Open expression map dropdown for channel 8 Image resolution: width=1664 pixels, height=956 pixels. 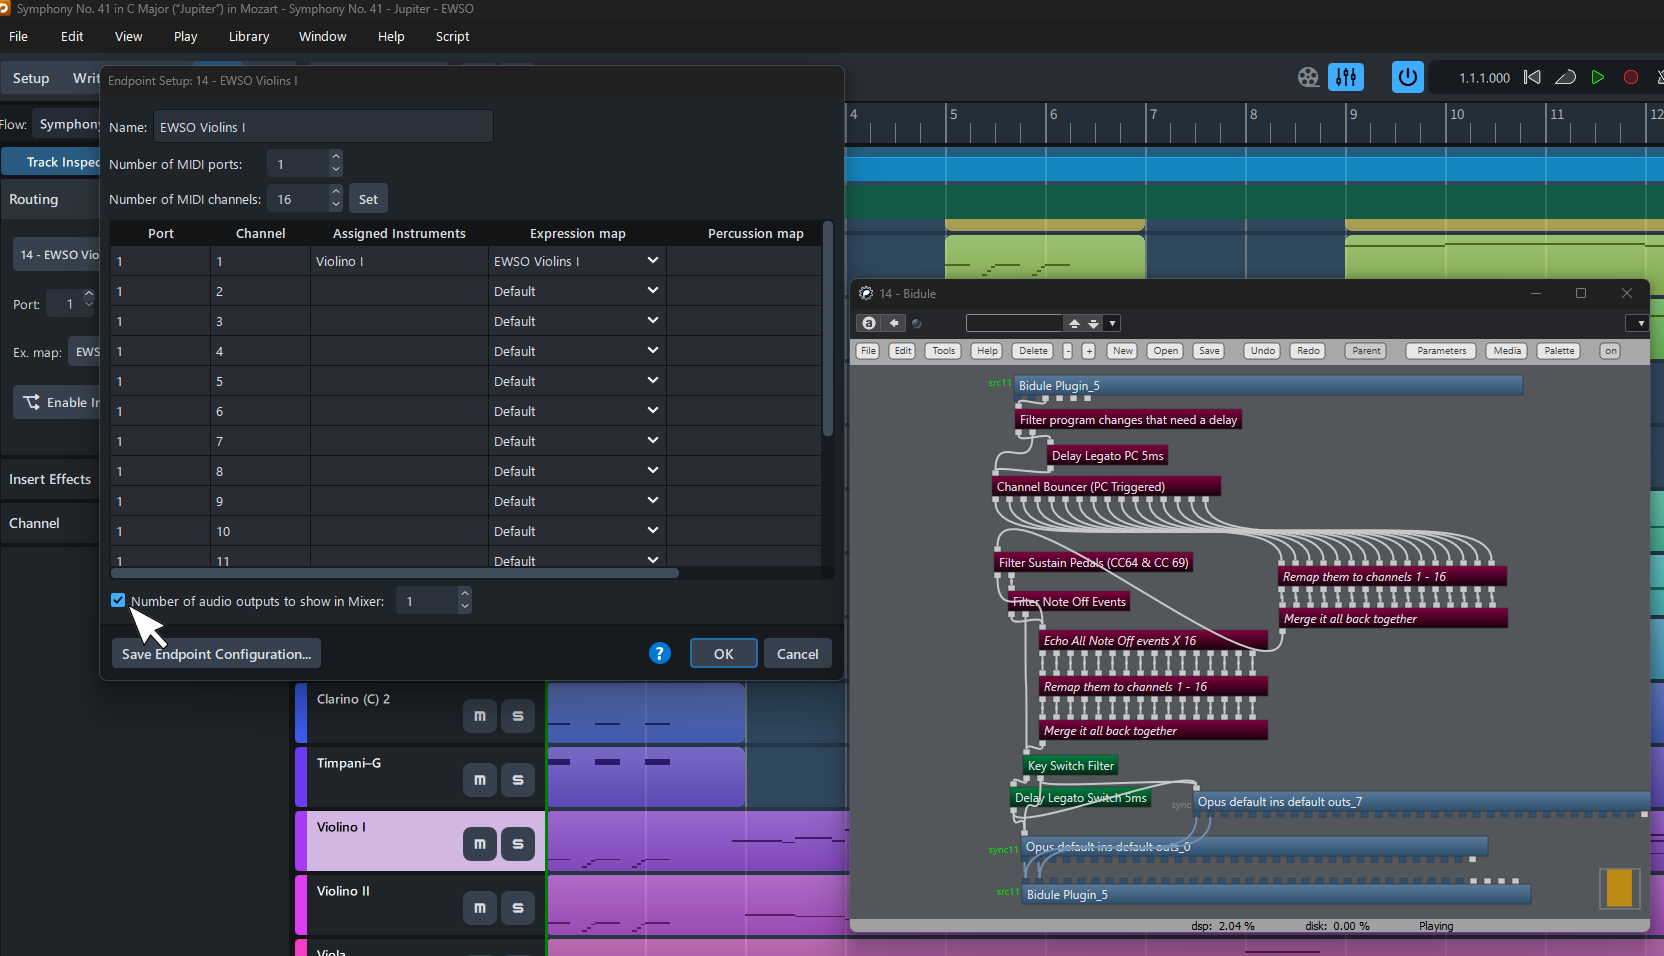pos(653,471)
